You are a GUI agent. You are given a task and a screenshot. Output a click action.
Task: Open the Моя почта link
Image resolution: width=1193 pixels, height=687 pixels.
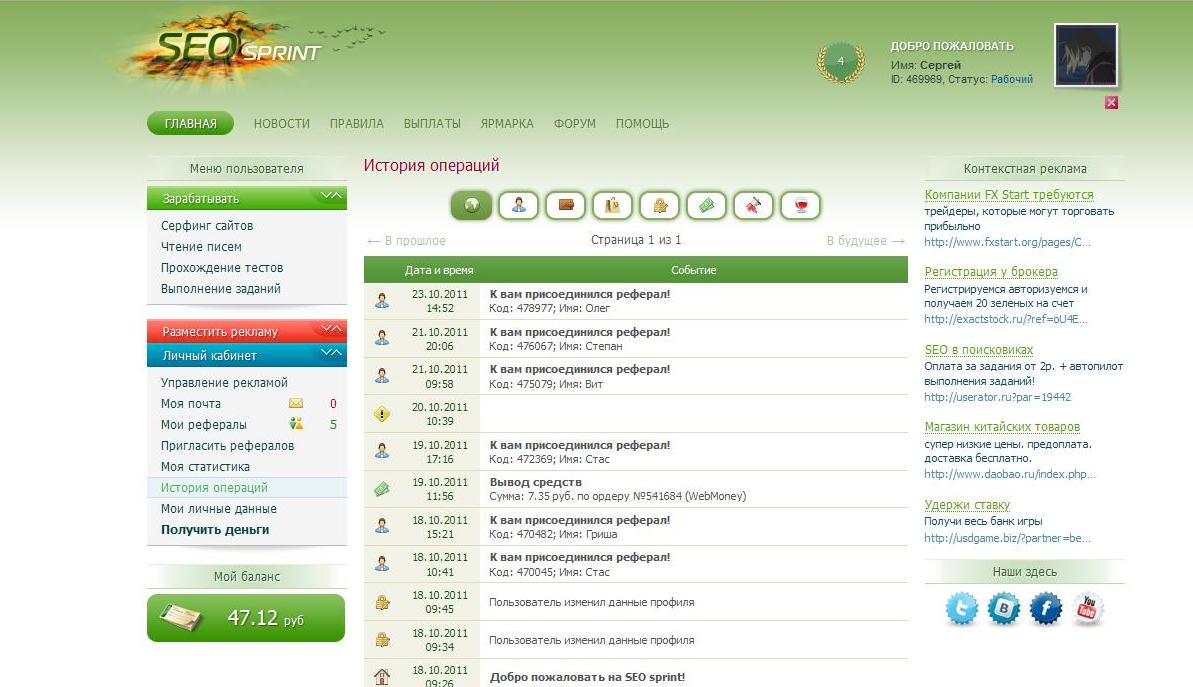(x=190, y=404)
